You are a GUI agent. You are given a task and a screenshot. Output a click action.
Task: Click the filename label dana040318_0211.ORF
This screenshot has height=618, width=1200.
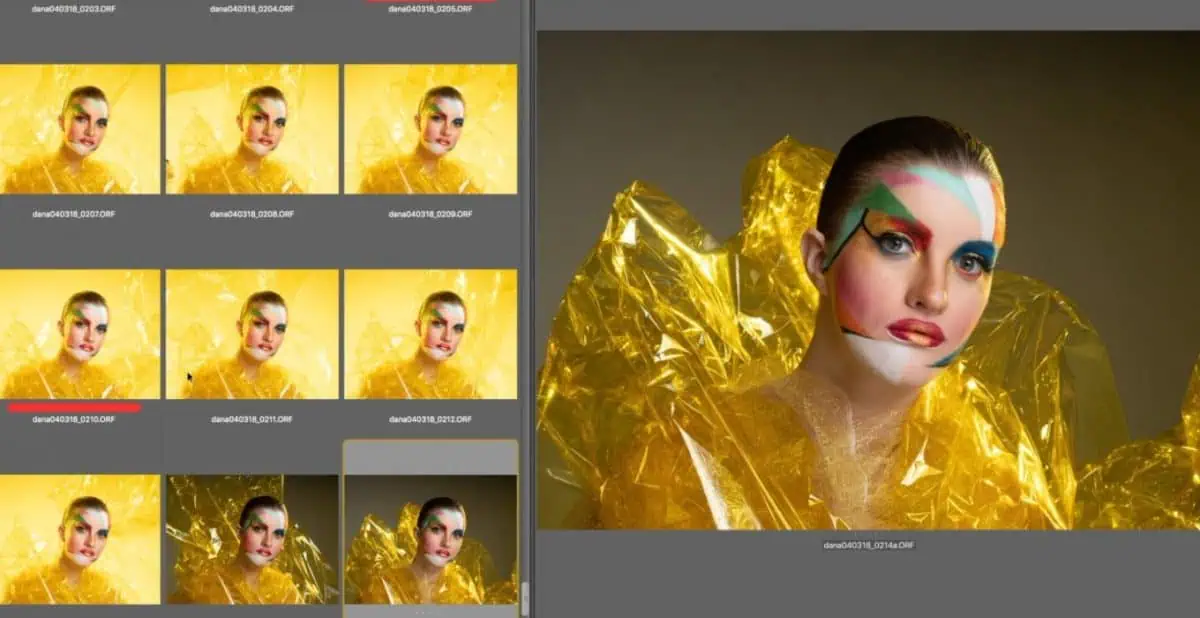point(252,419)
